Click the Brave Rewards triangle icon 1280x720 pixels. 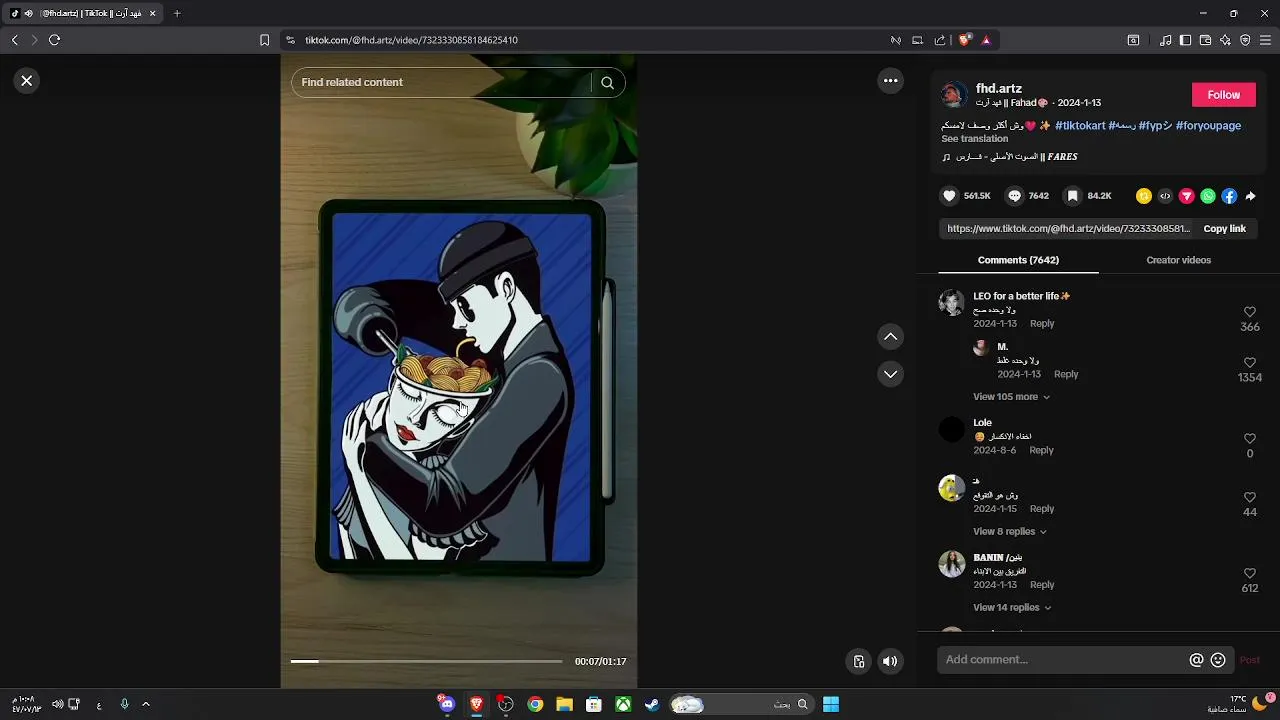(x=986, y=40)
